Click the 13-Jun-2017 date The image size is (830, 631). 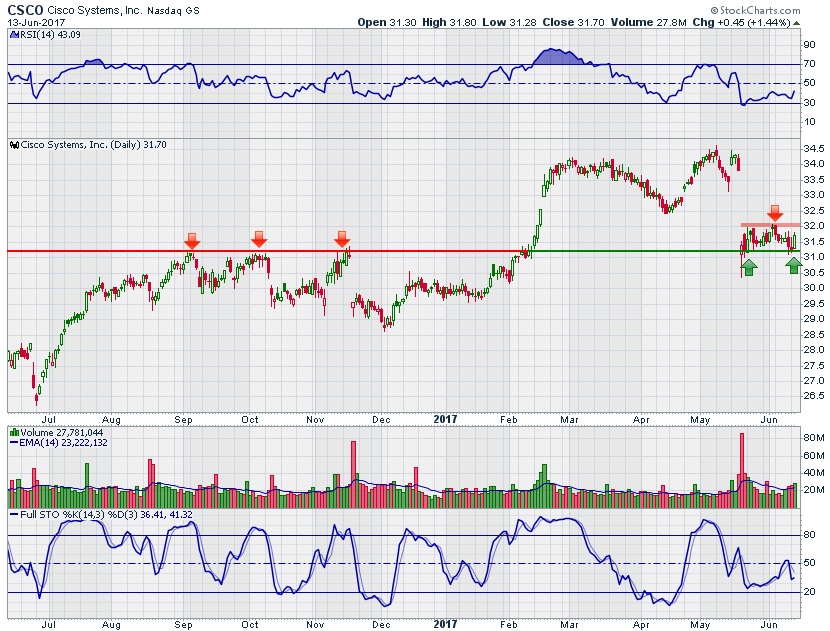[37, 23]
